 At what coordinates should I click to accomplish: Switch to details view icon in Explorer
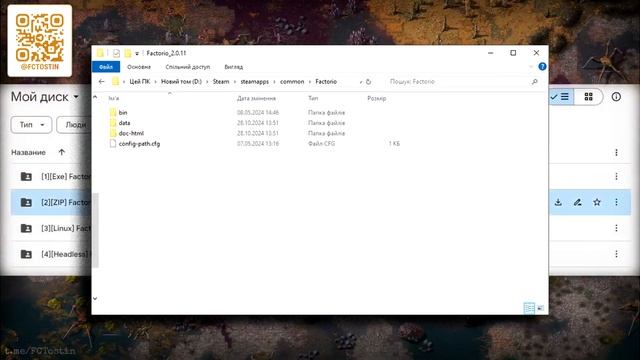[529, 308]
